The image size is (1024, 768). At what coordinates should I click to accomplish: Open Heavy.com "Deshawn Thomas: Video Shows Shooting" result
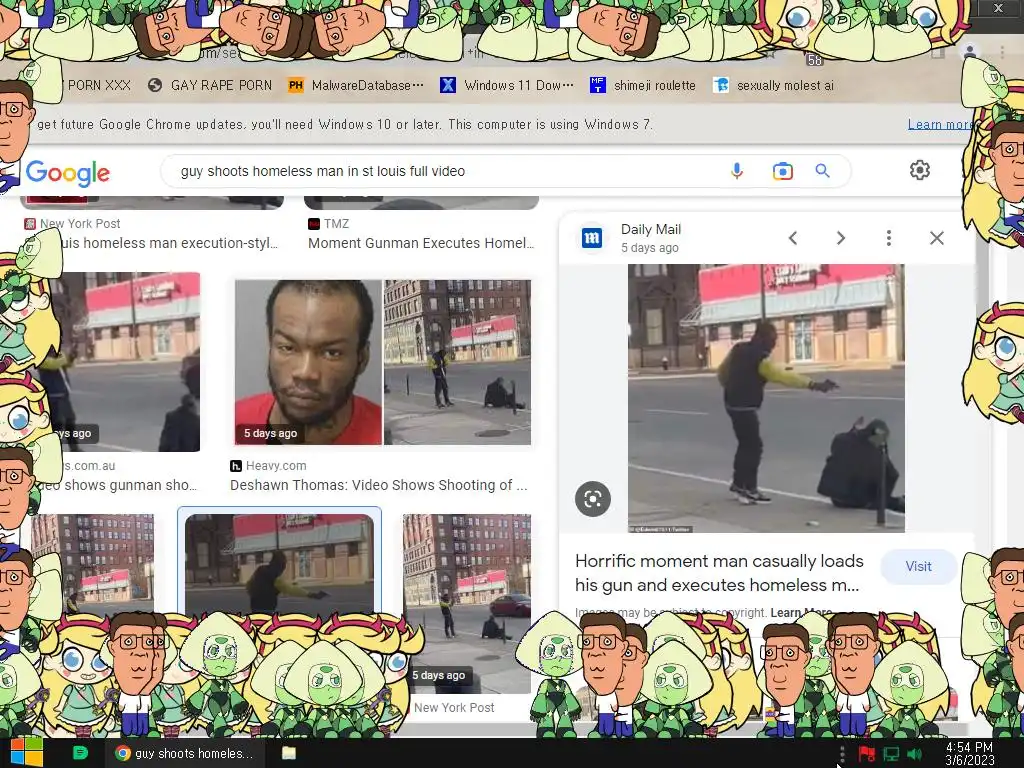point(379,485)
